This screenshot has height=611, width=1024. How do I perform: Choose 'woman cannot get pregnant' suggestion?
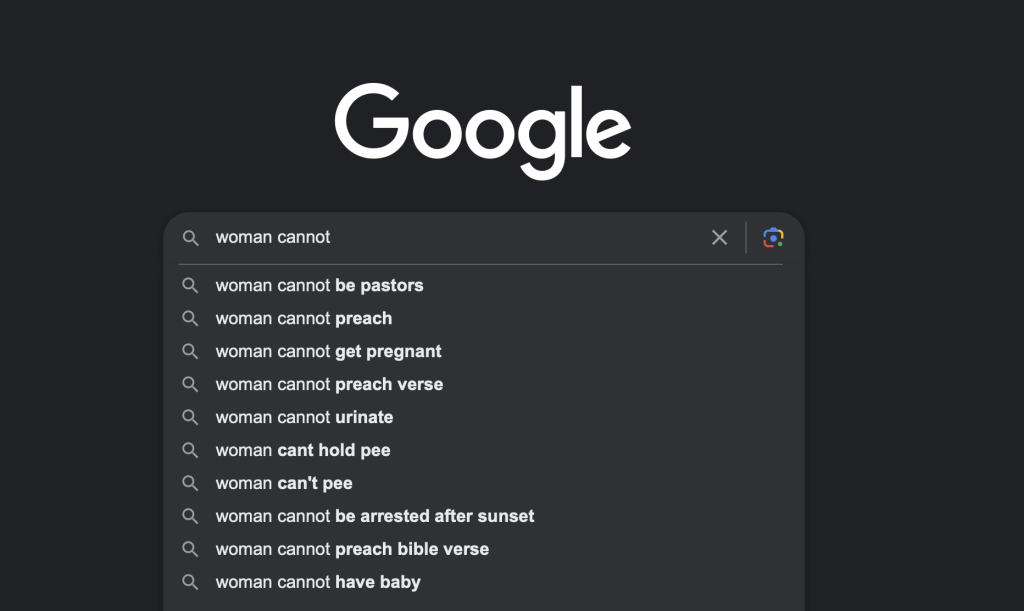483,351
